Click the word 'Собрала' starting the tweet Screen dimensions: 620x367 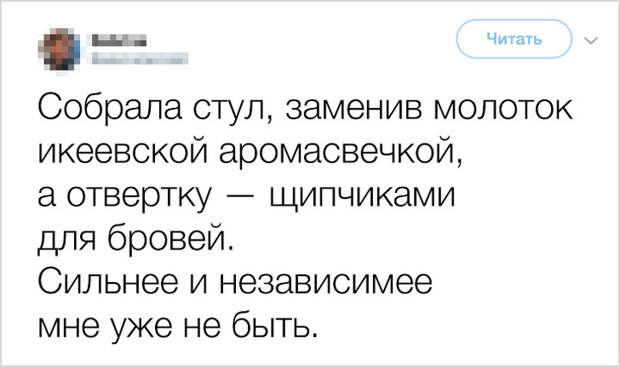pos(110,107)
